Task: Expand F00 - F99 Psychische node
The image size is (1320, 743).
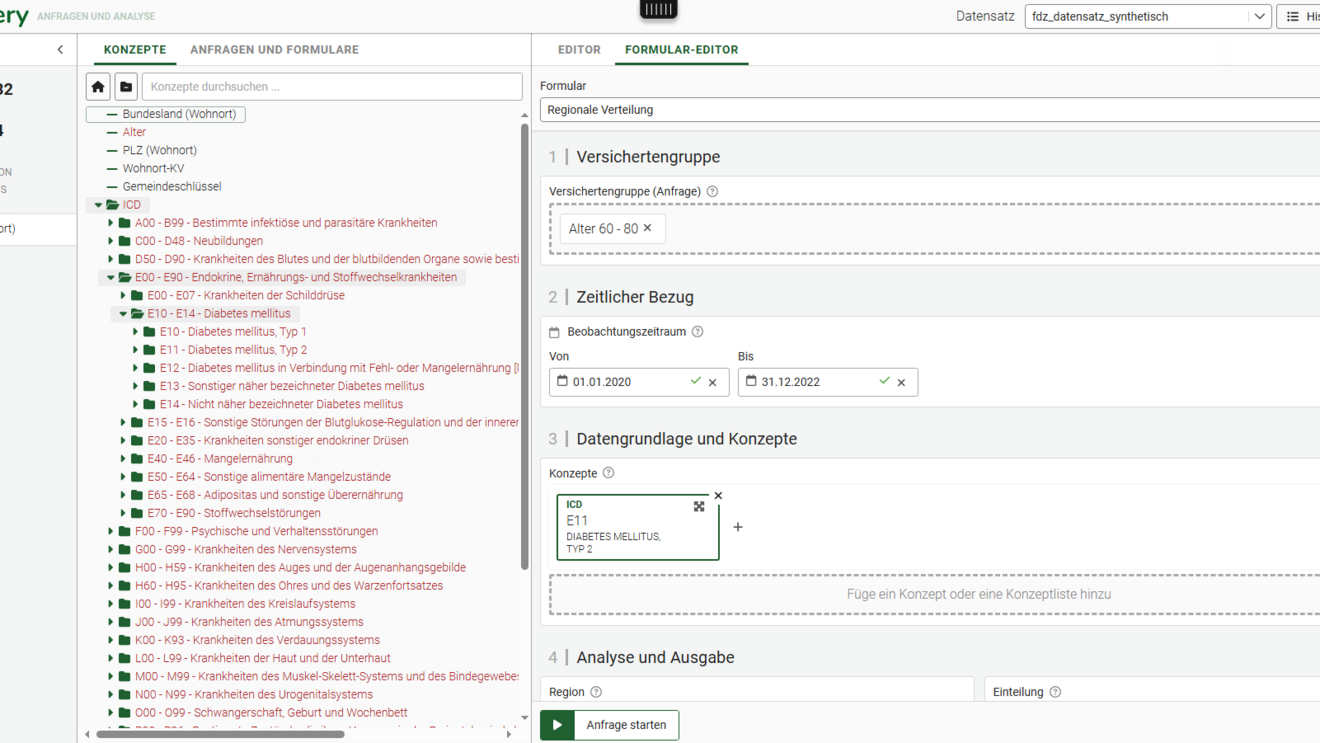Action: click(x=111, y=532)
